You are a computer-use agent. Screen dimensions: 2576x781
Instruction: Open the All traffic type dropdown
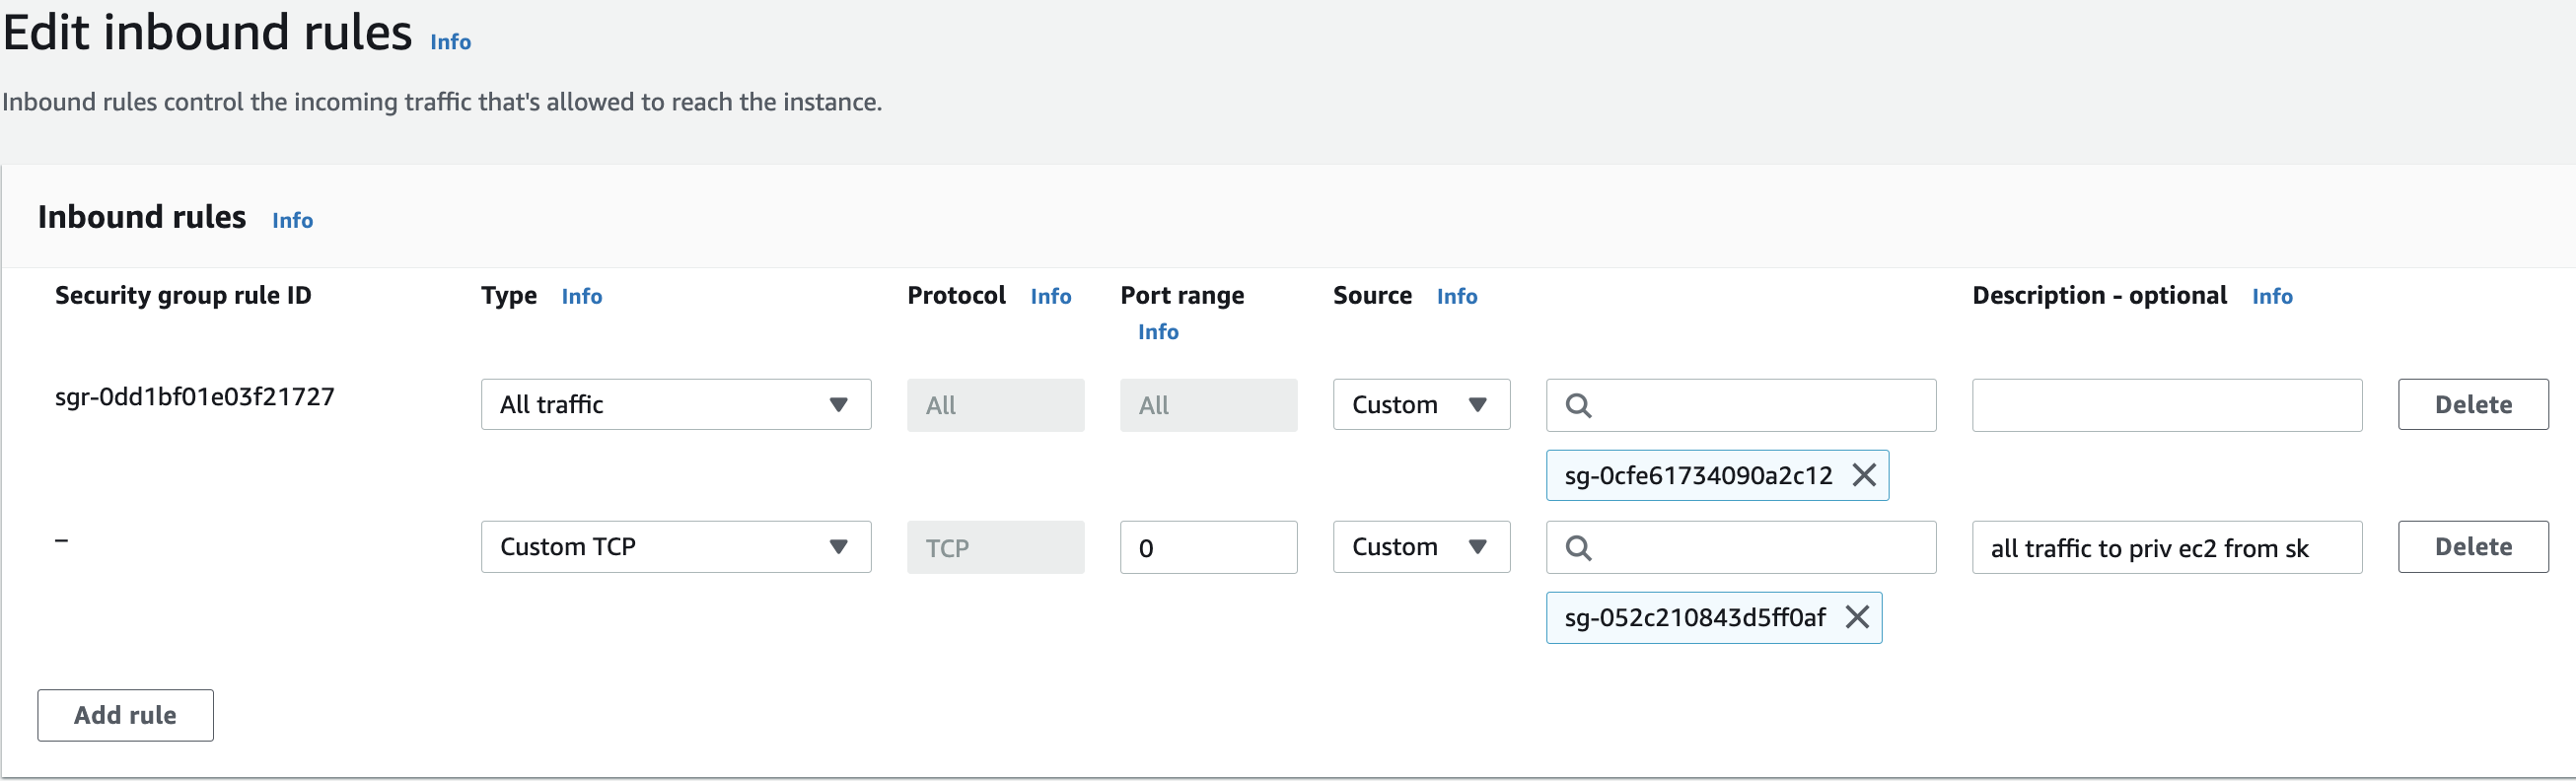pos(675,404)
